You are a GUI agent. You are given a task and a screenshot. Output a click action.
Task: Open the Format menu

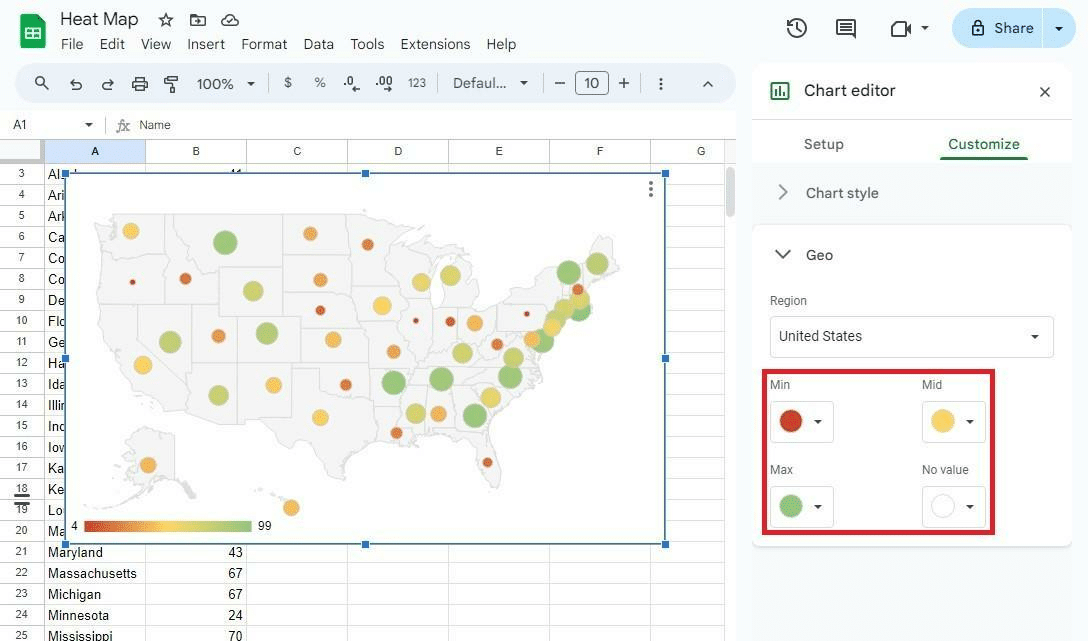pos(264,44)
